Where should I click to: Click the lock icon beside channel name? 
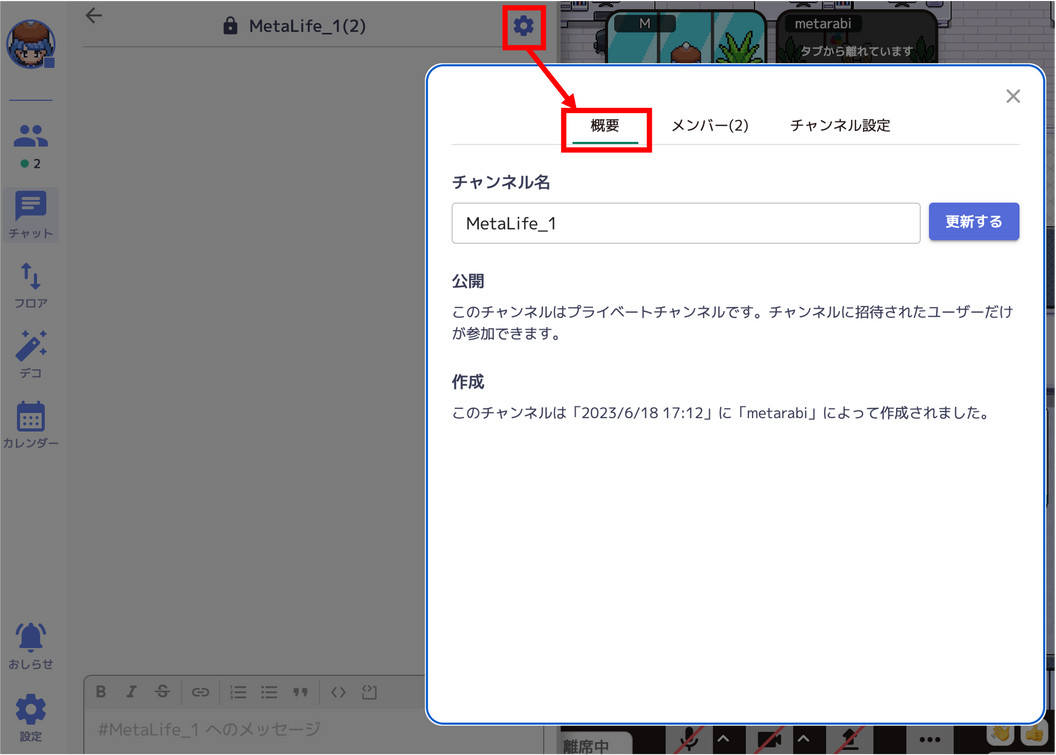click(x=230, y=26)
